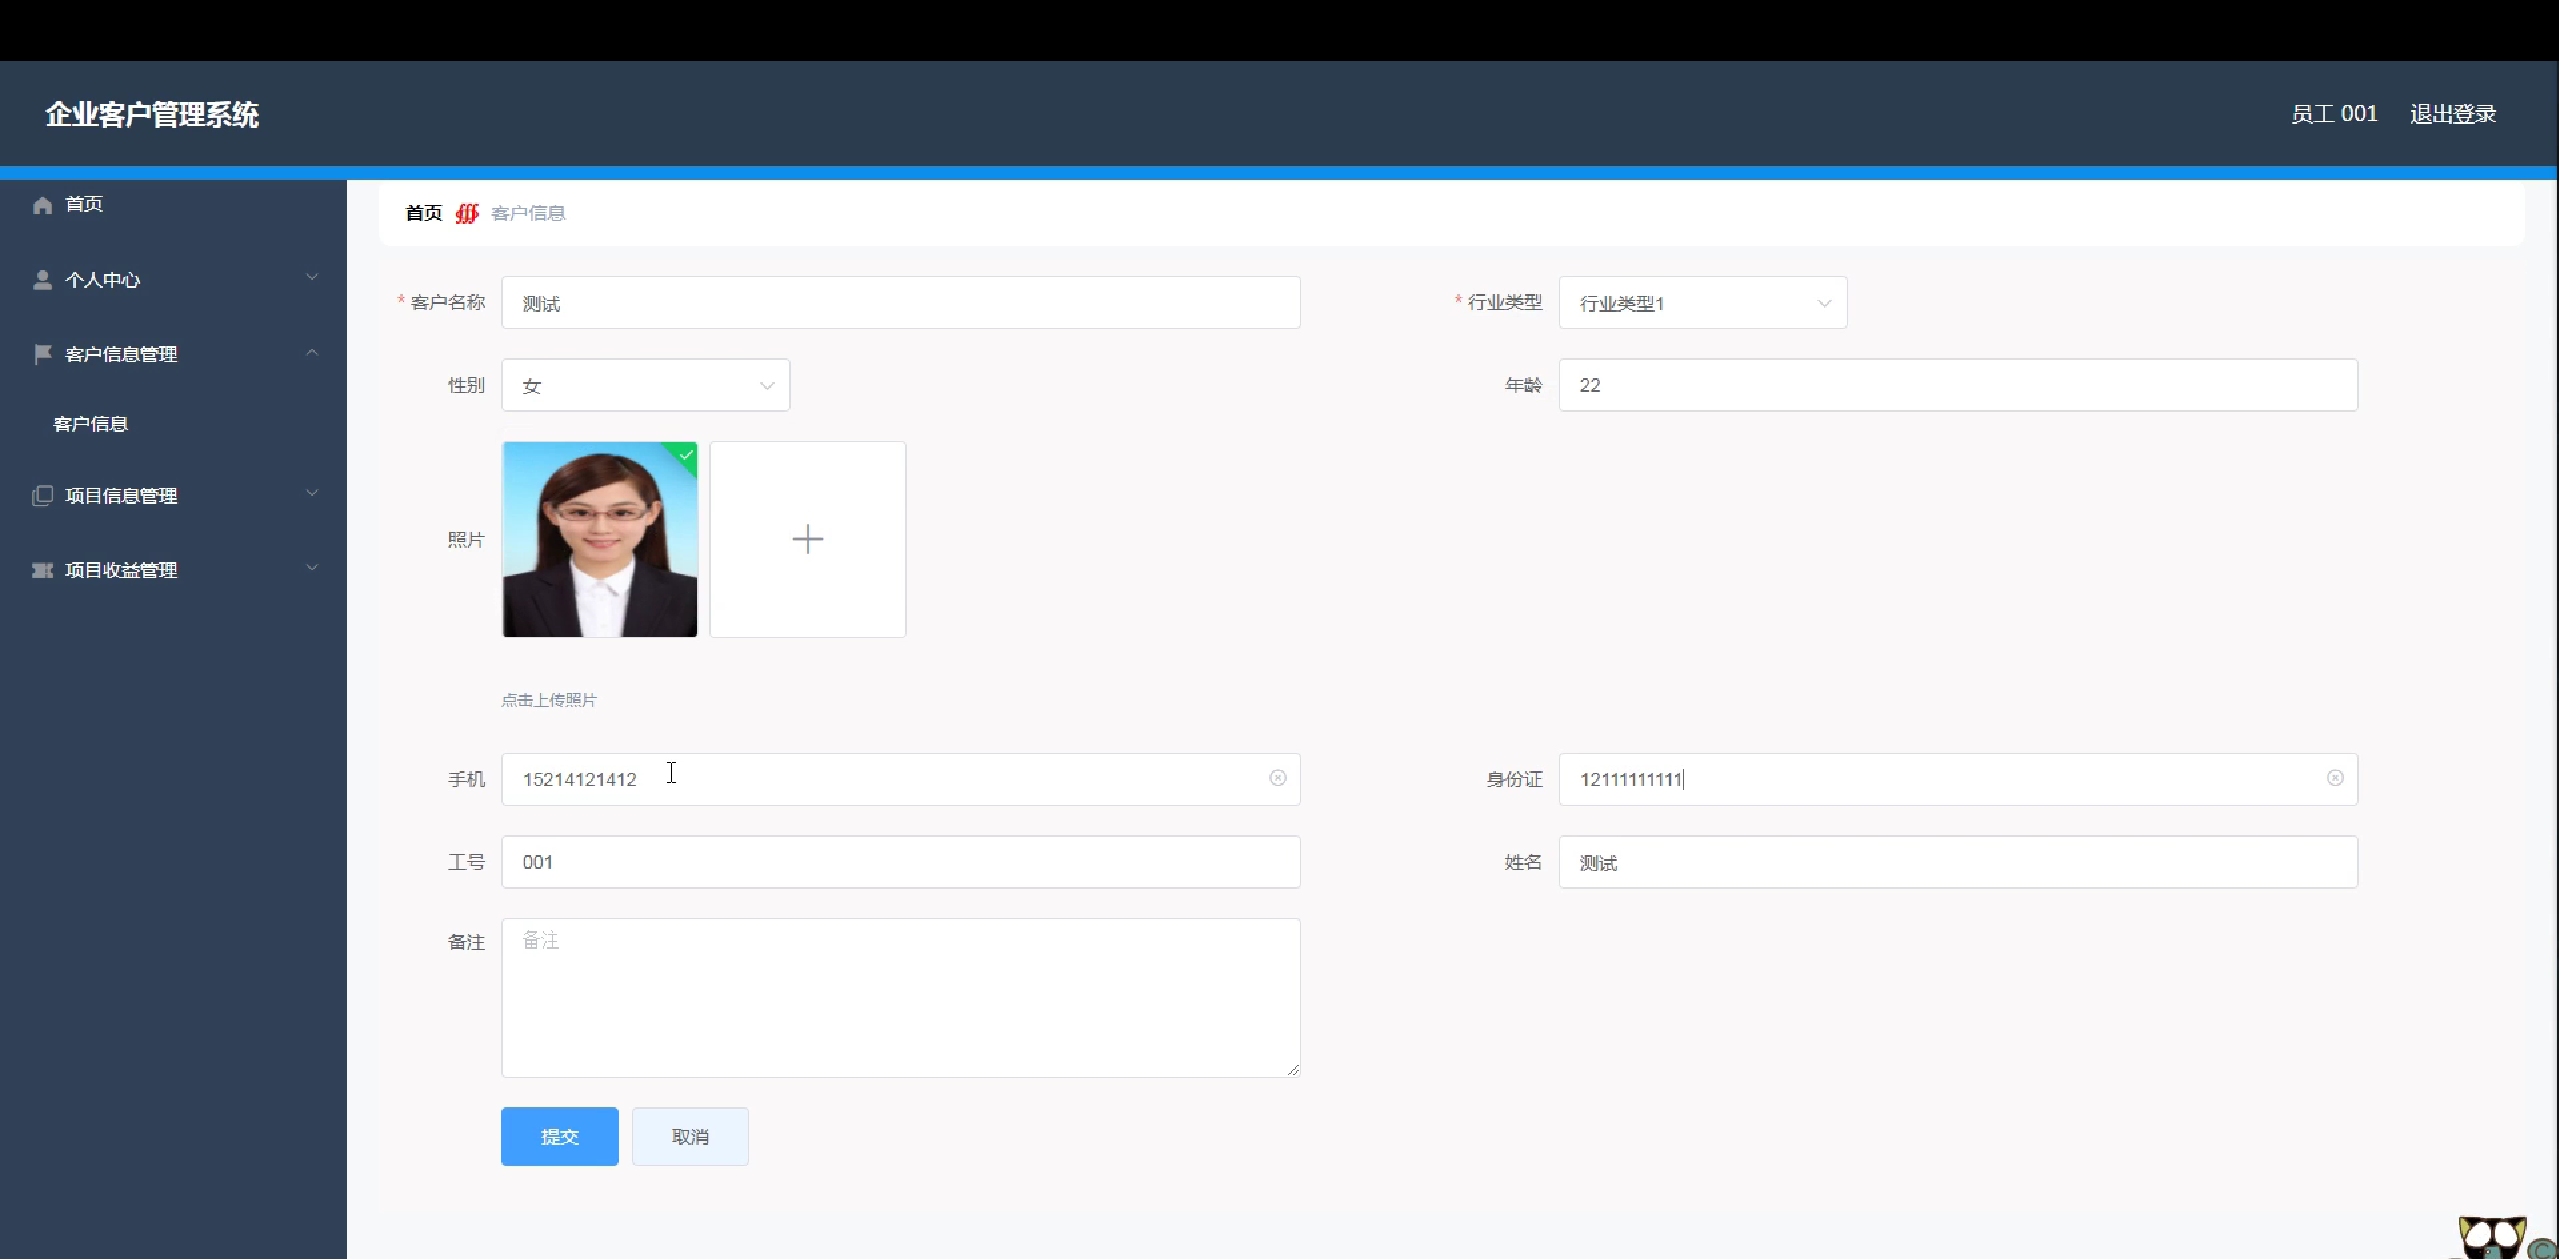Click the 取消 cancel button

[x=690, y=1137]
